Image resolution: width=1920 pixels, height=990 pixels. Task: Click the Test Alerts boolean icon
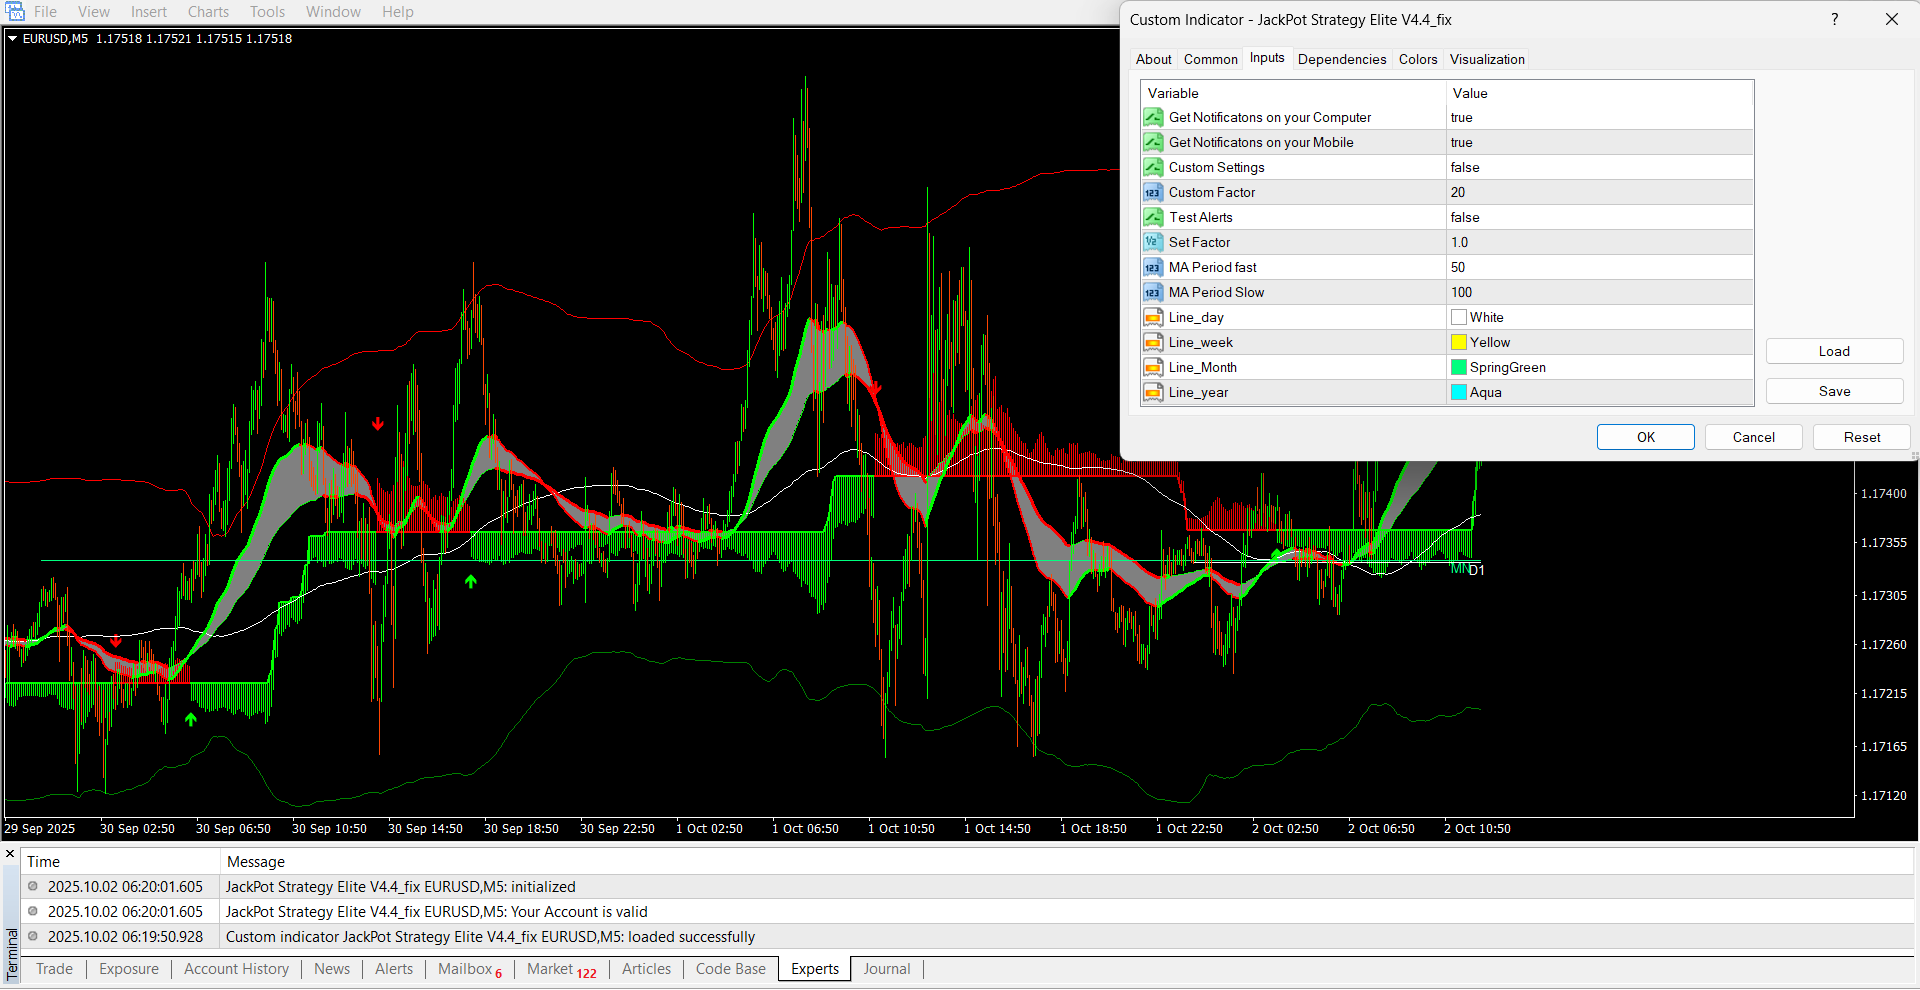(1153, 218)
